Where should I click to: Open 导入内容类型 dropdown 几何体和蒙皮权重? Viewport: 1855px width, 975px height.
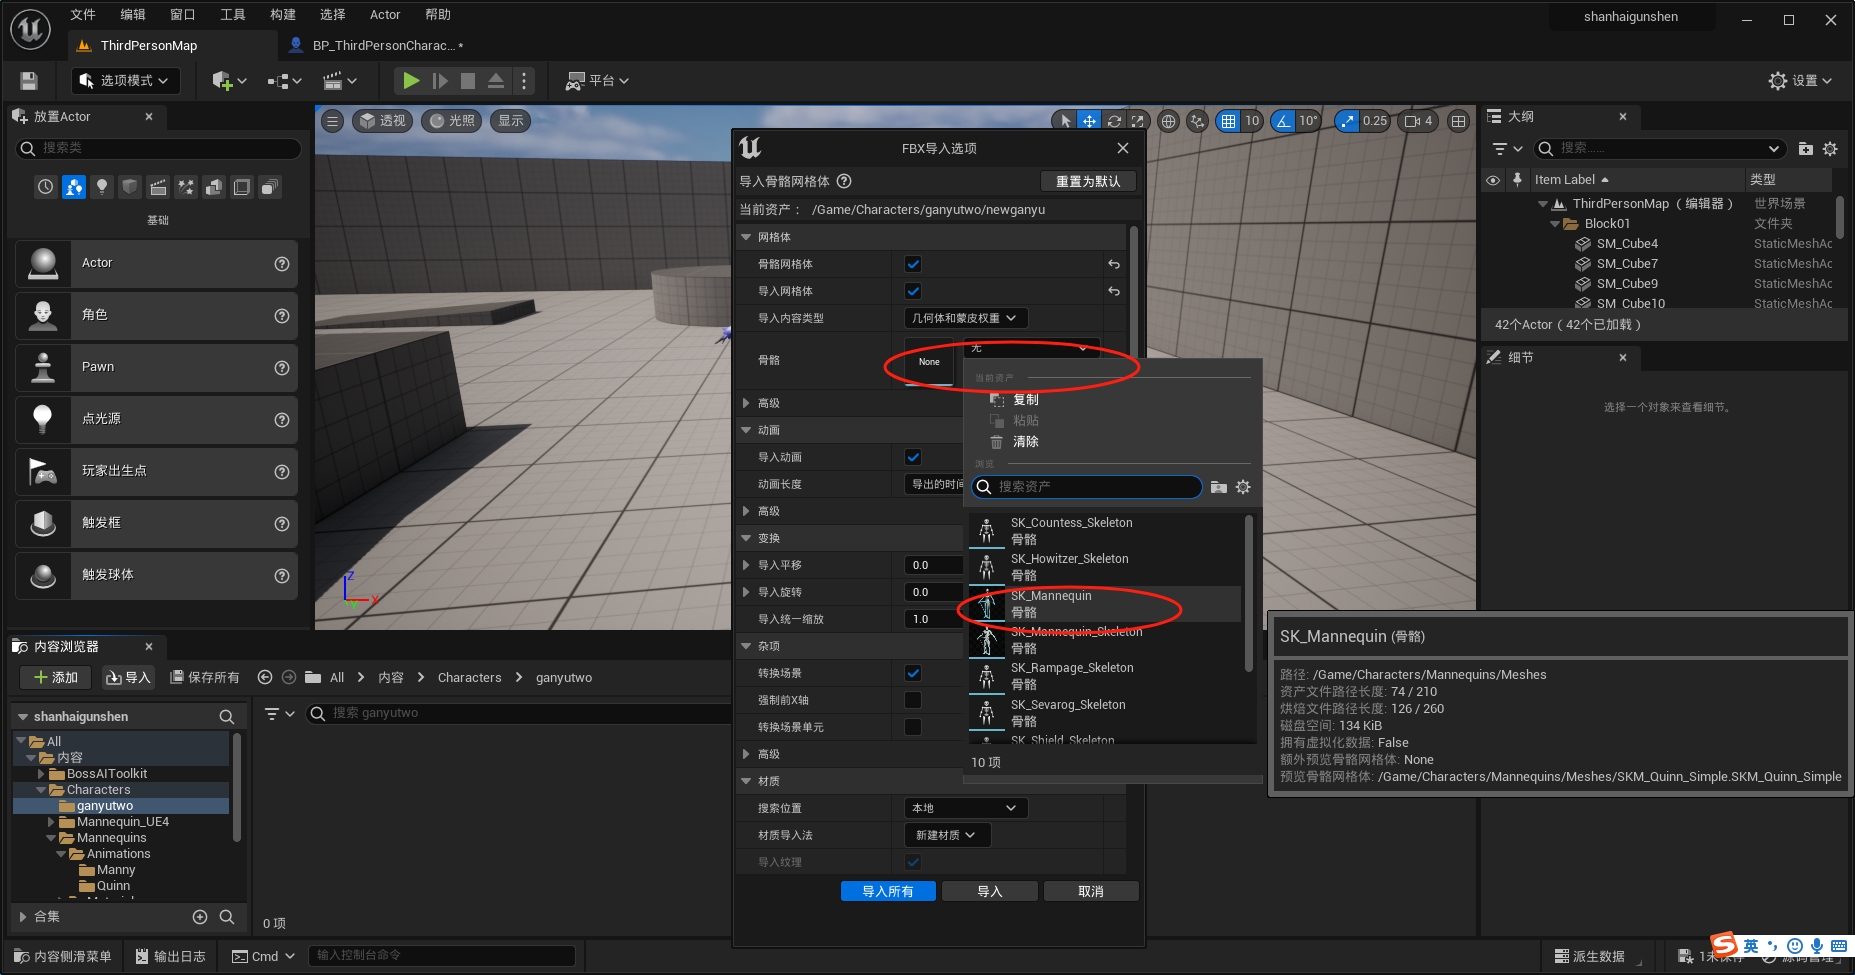click(965, 318)
